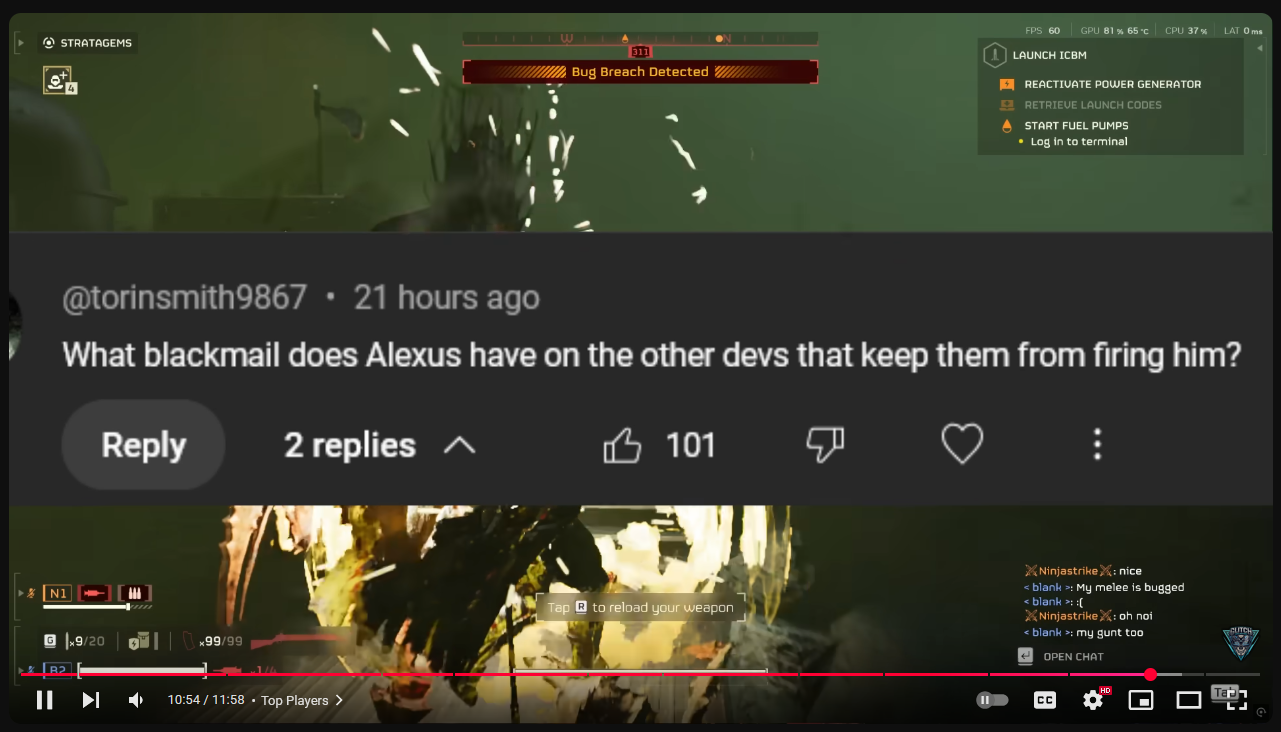The height and width of the screenshot is (732, 1281).
Task: Like the comment with thumbs up
Action: pyautogui.click(x=622, y=445)
